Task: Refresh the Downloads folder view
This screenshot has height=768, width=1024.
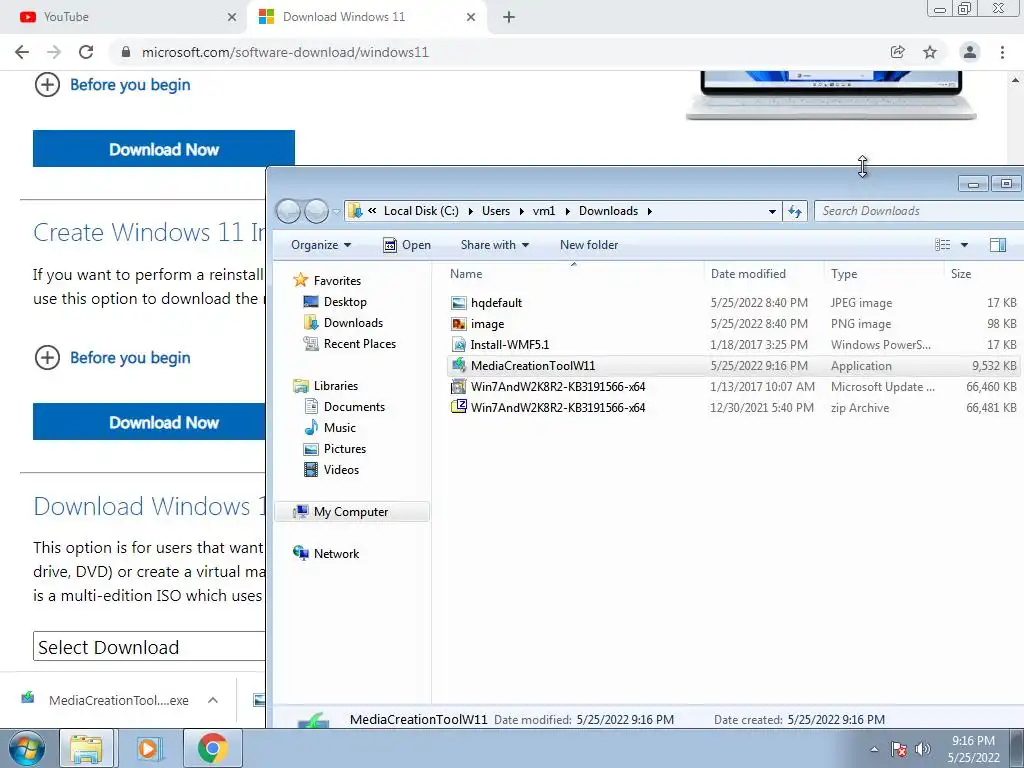Action: pos(795,211)
